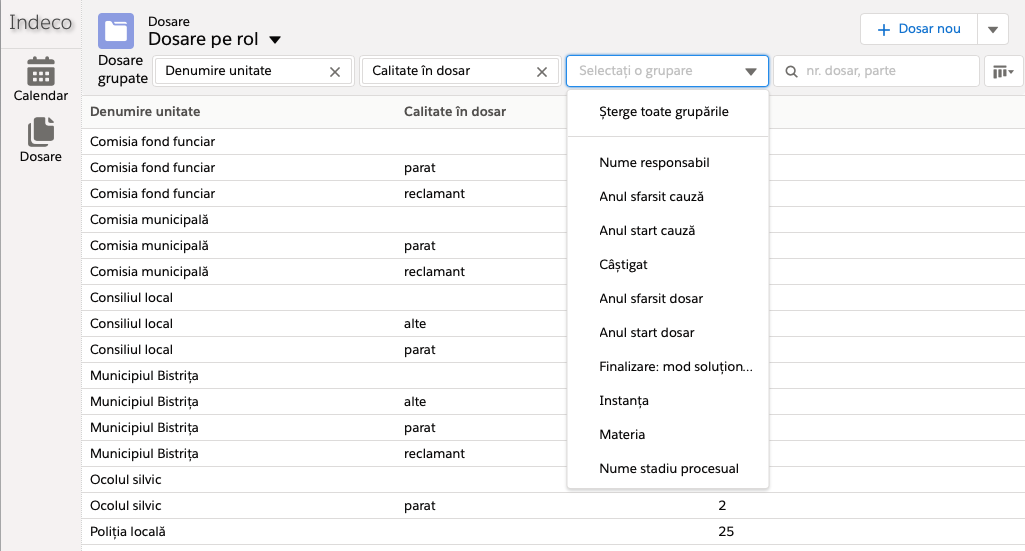
Task: Select Anul sfarsit cauză from list
Action: (651, 197)
